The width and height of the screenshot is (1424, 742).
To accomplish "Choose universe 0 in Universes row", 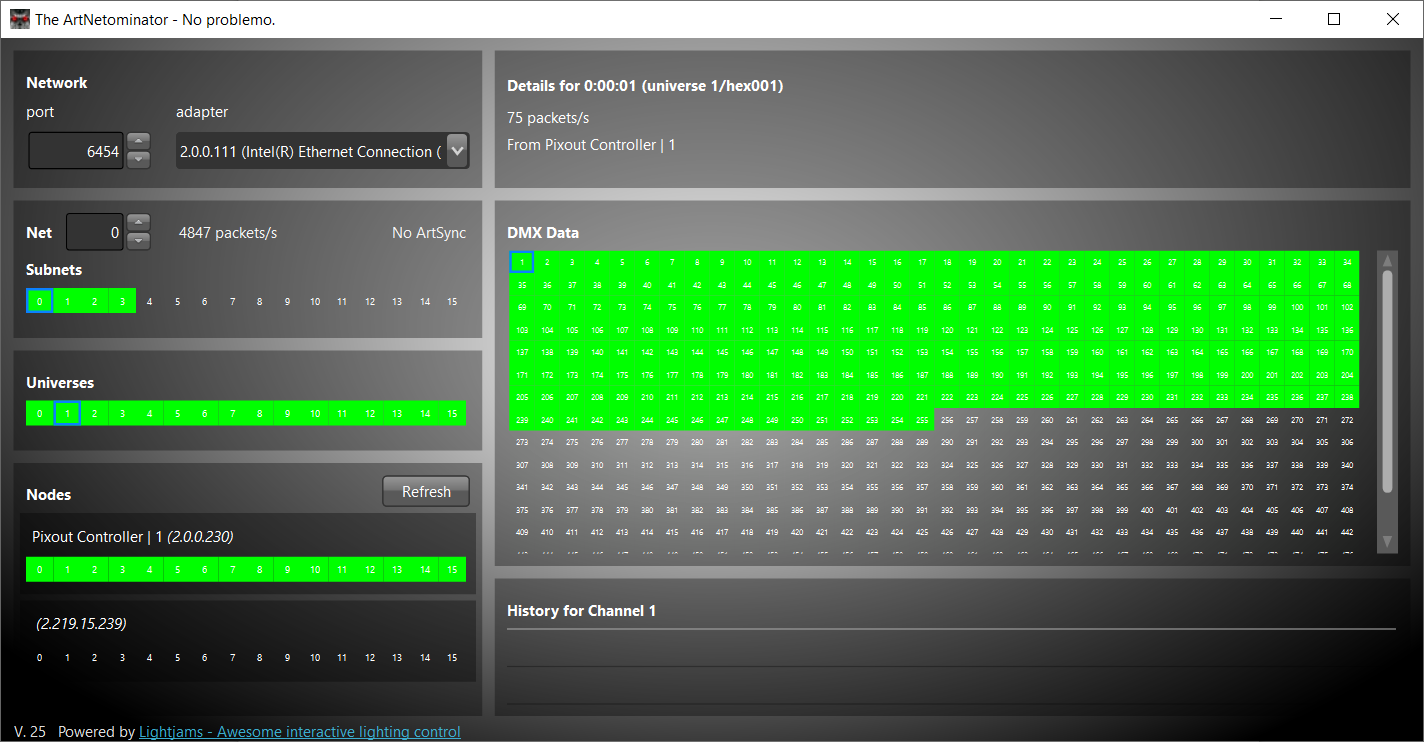I will (39, 413).
